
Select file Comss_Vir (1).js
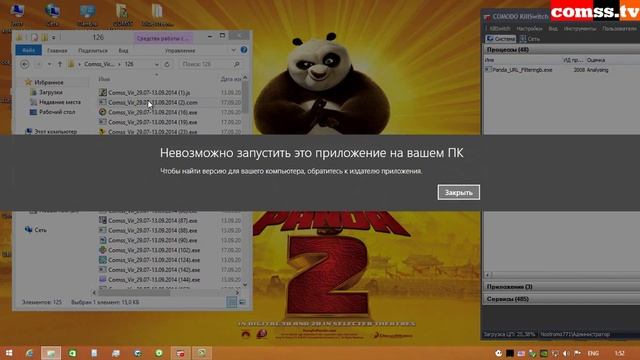click(149, 93)
